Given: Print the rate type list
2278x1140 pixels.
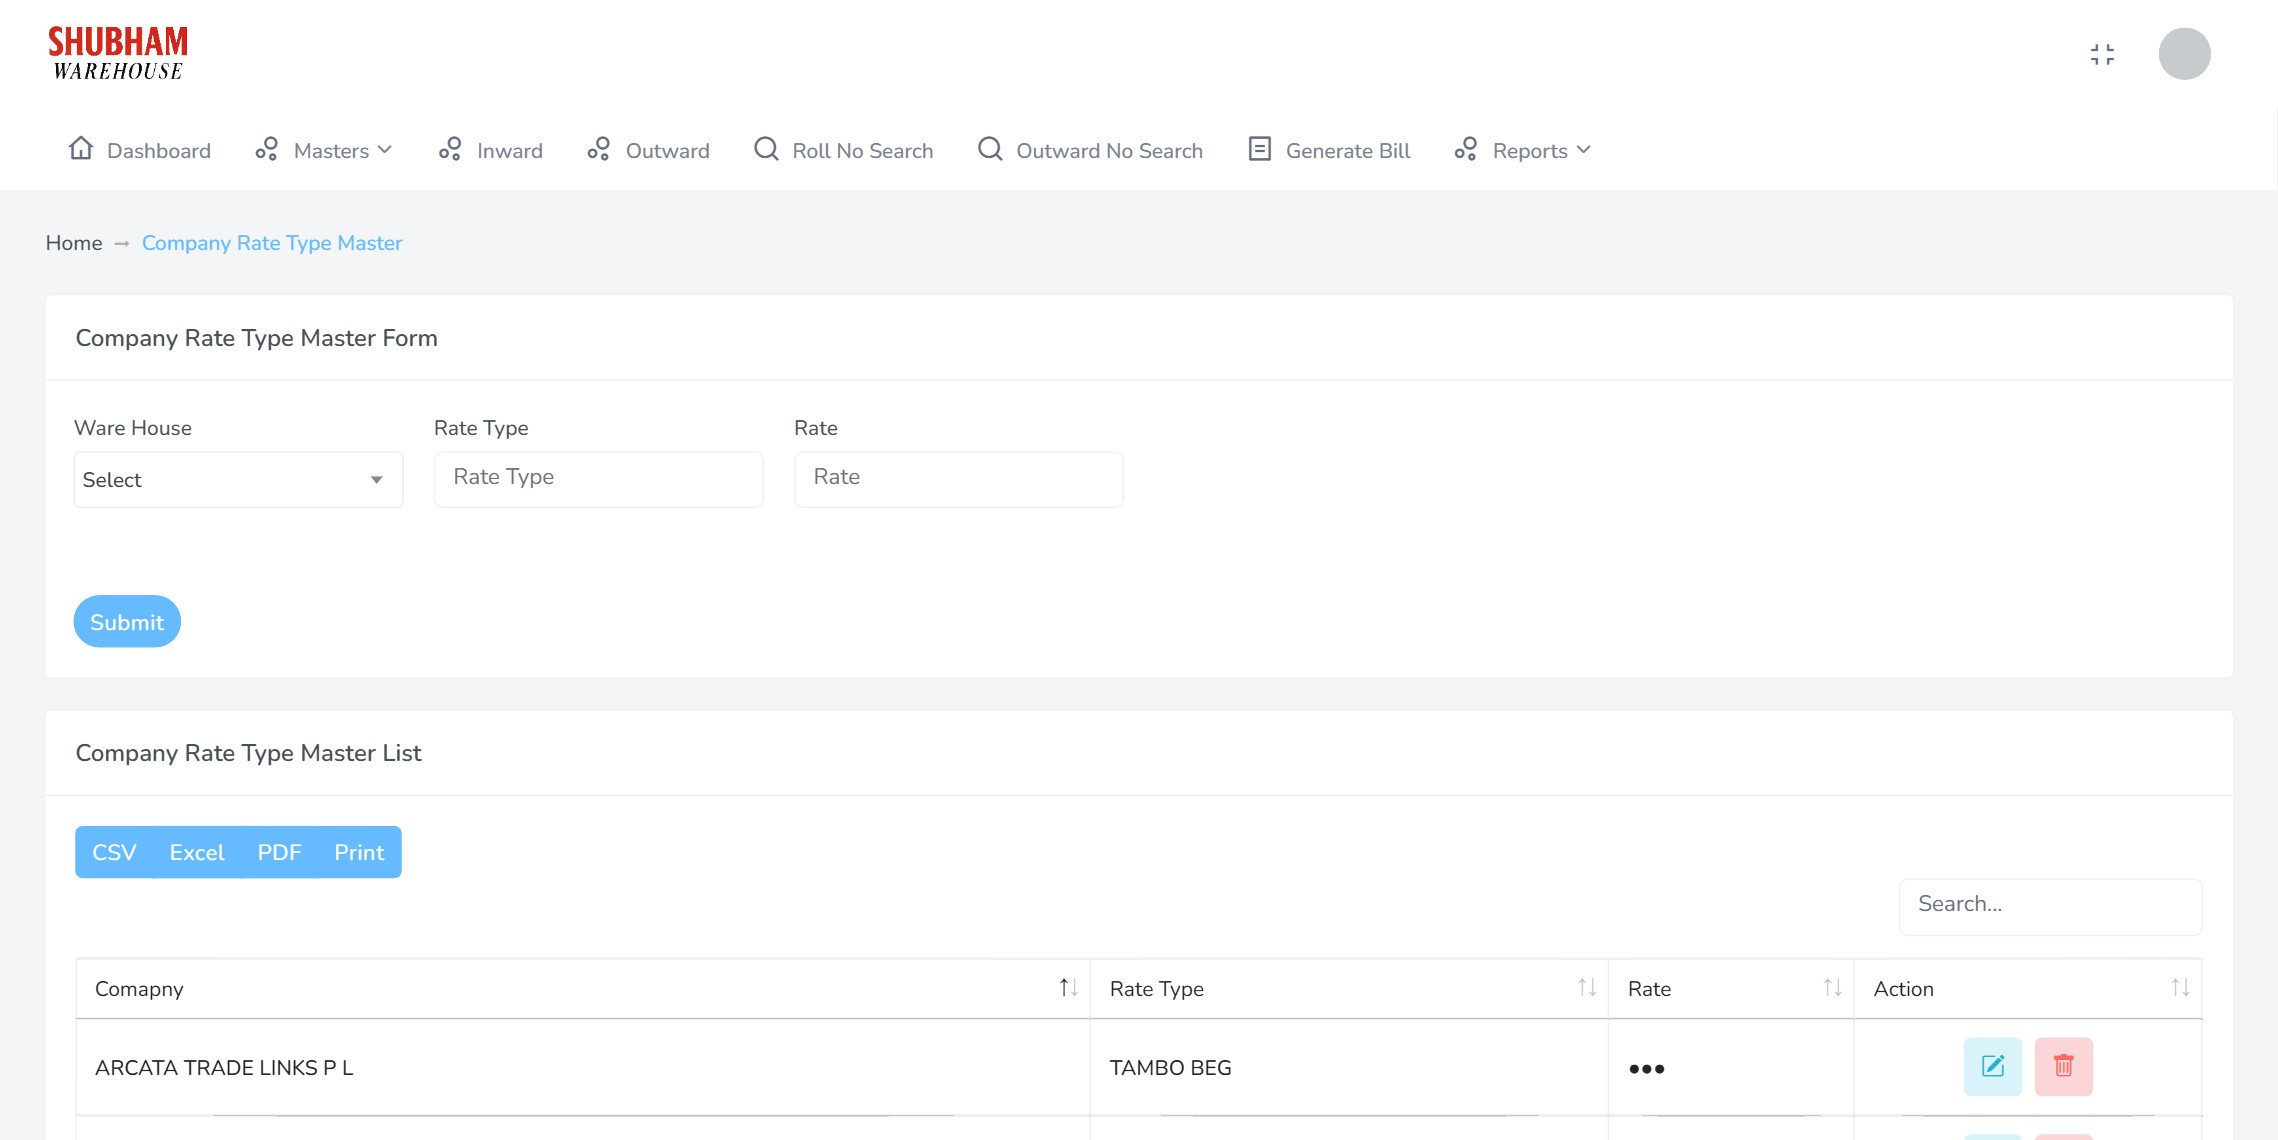Looking at the screenshot, I should click(359, 852).
